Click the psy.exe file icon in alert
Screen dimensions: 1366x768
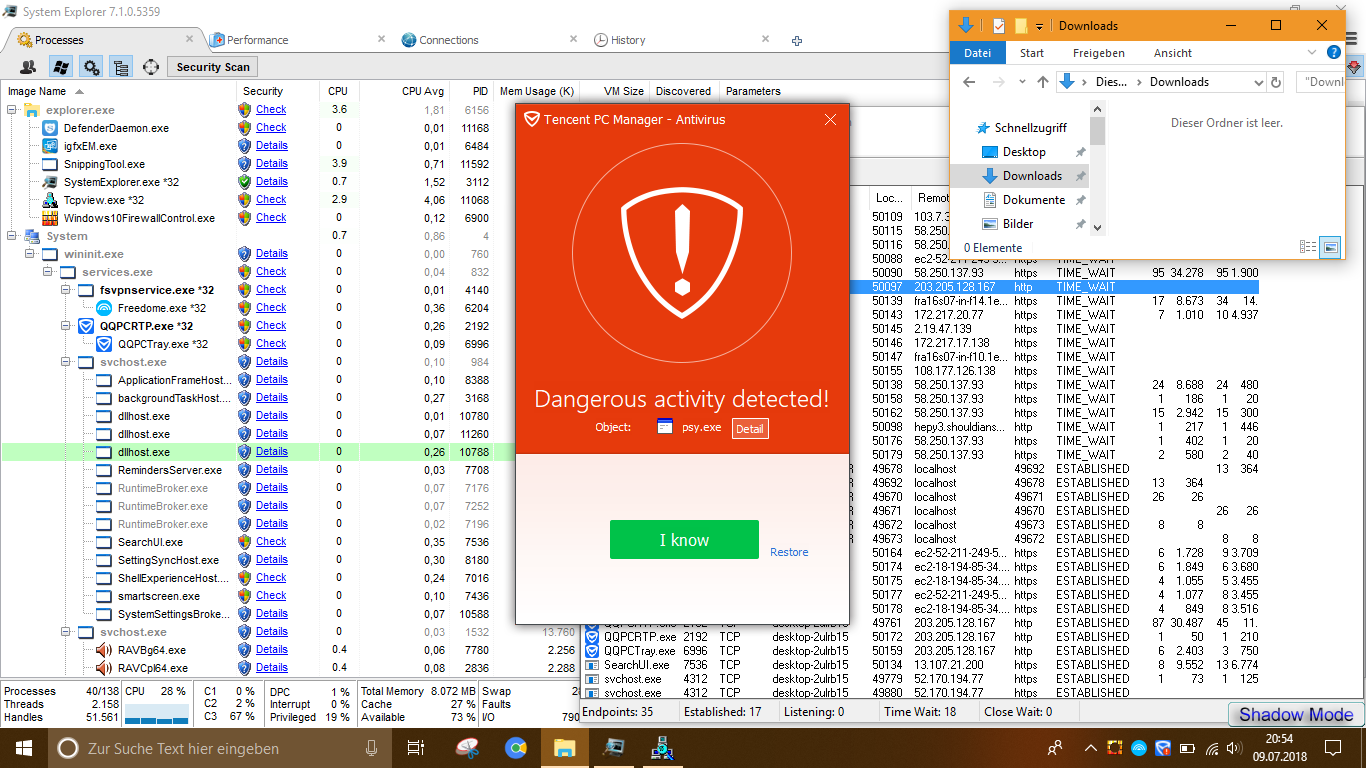coord(665,427)
